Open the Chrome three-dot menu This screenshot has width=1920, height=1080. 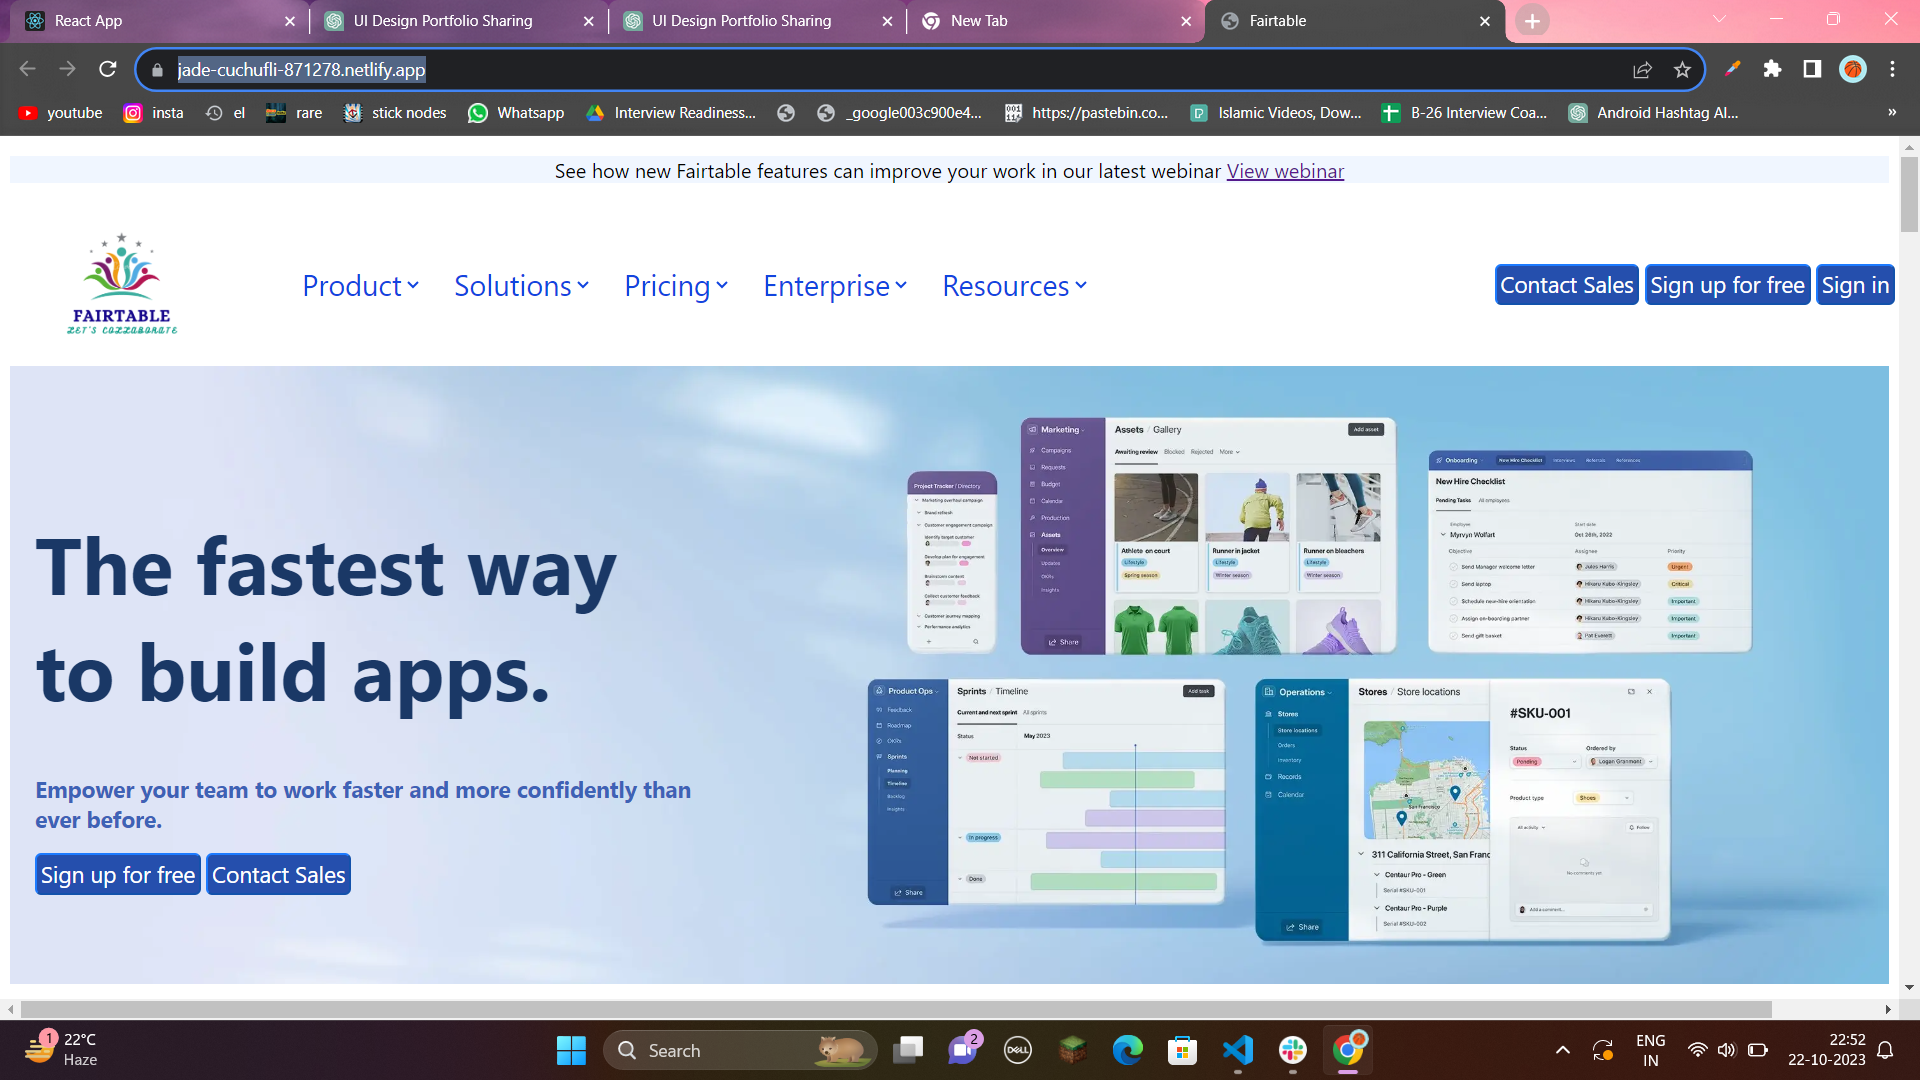click(1892, 70)
